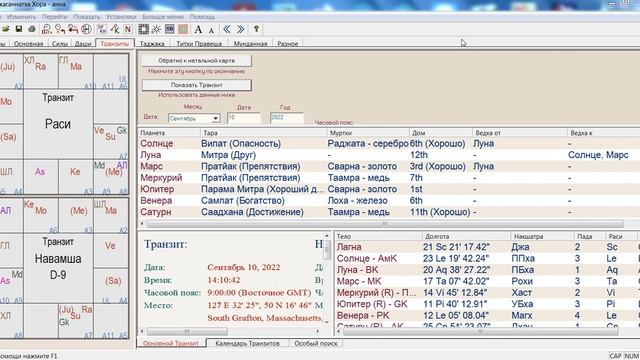Click the Планета column header
640x360 pixels.
point(169,133)
